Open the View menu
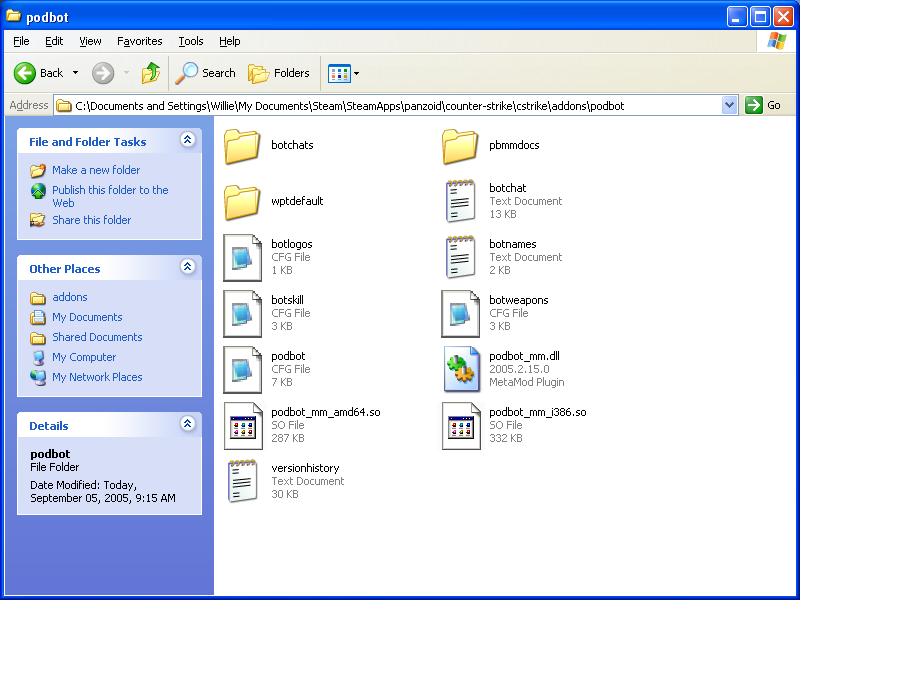This screenshot has height=682, width=909. click(90, 41)
